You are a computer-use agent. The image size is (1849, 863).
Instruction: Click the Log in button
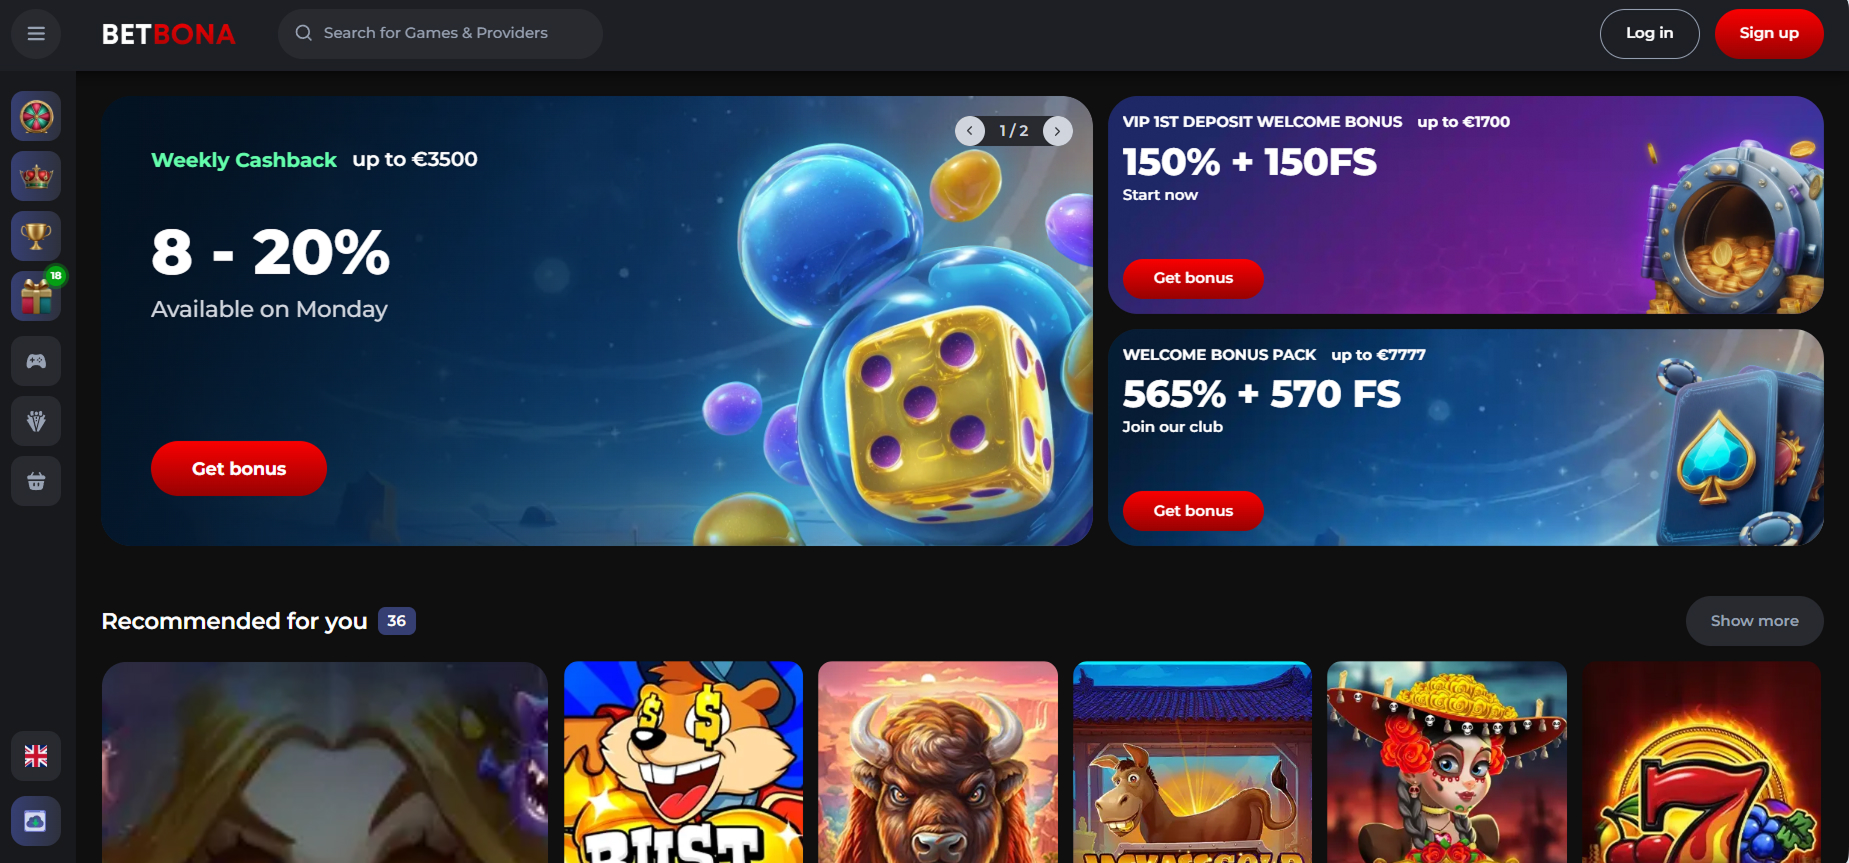[1649, 34]
